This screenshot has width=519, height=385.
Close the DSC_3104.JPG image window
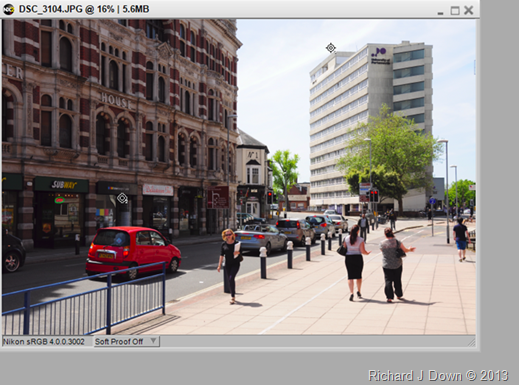tap(469, 10)
